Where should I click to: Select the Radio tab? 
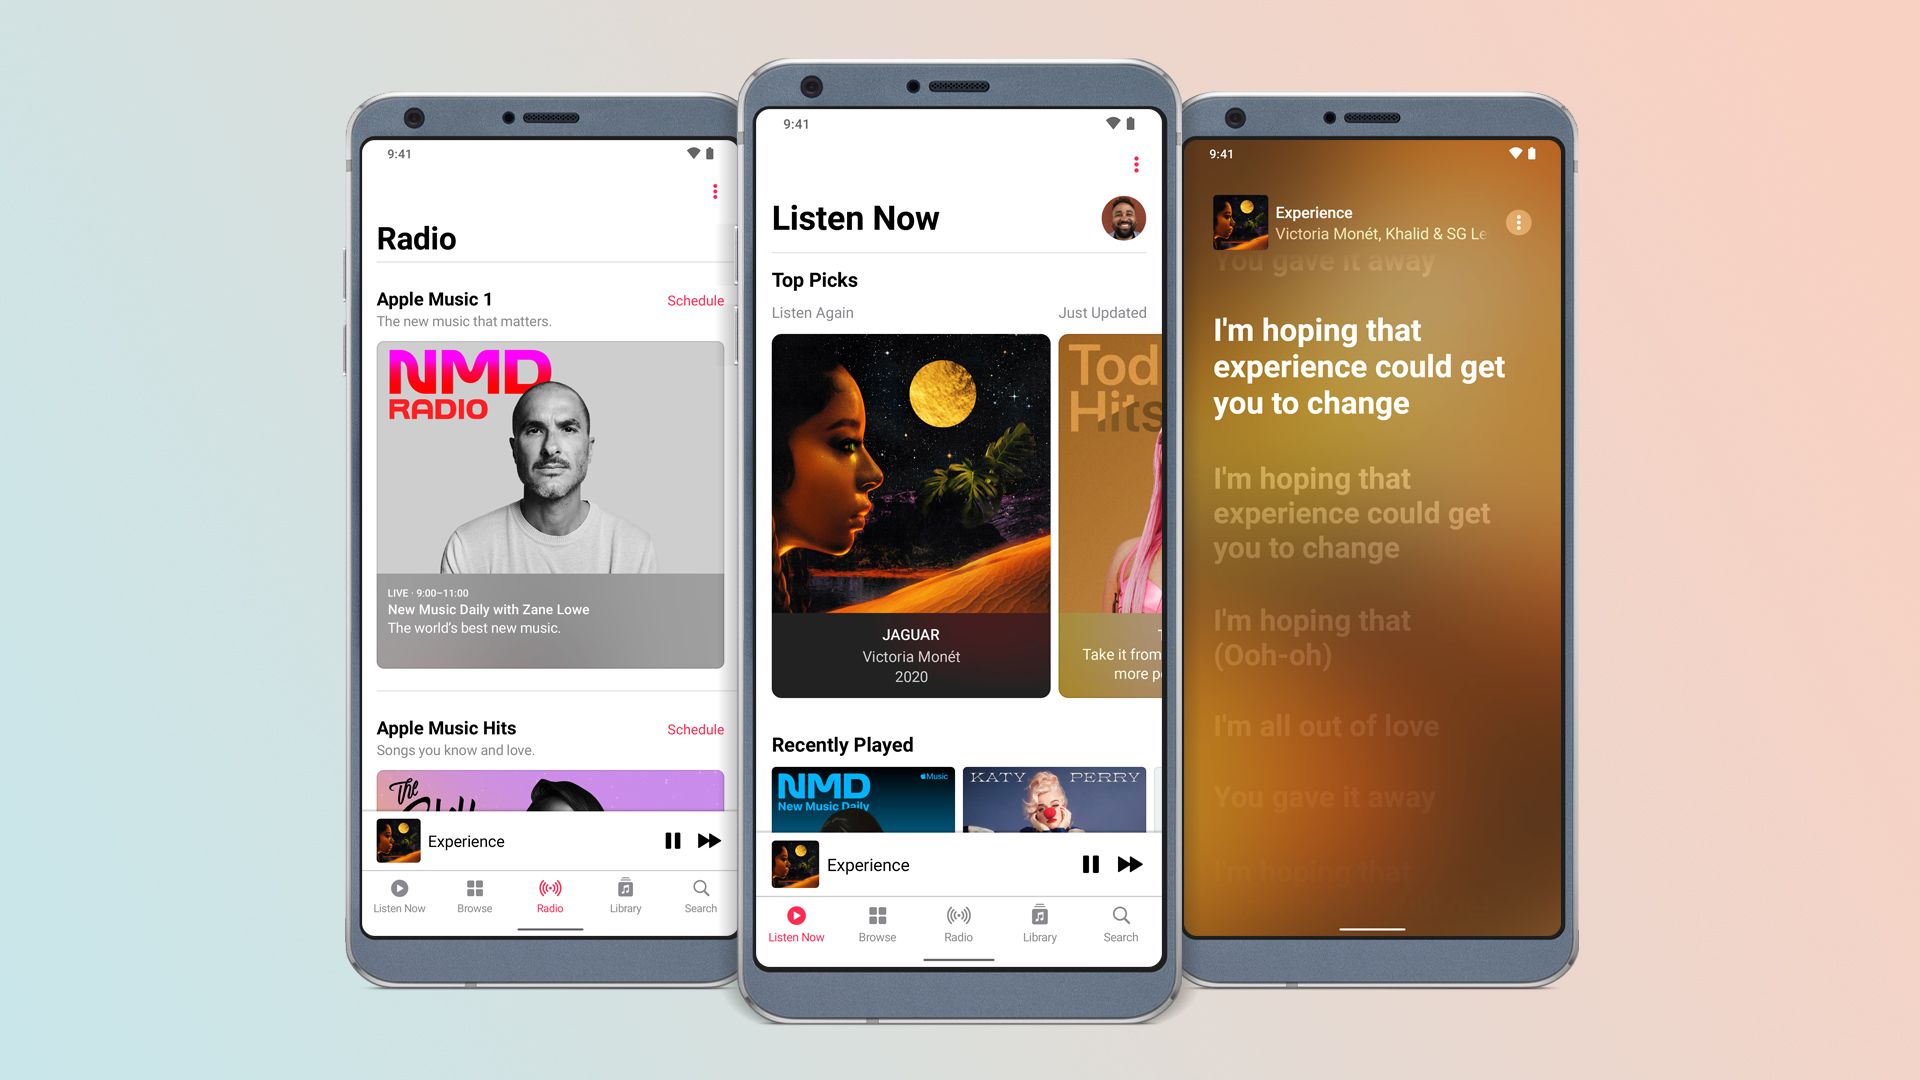tap(554, 884)
